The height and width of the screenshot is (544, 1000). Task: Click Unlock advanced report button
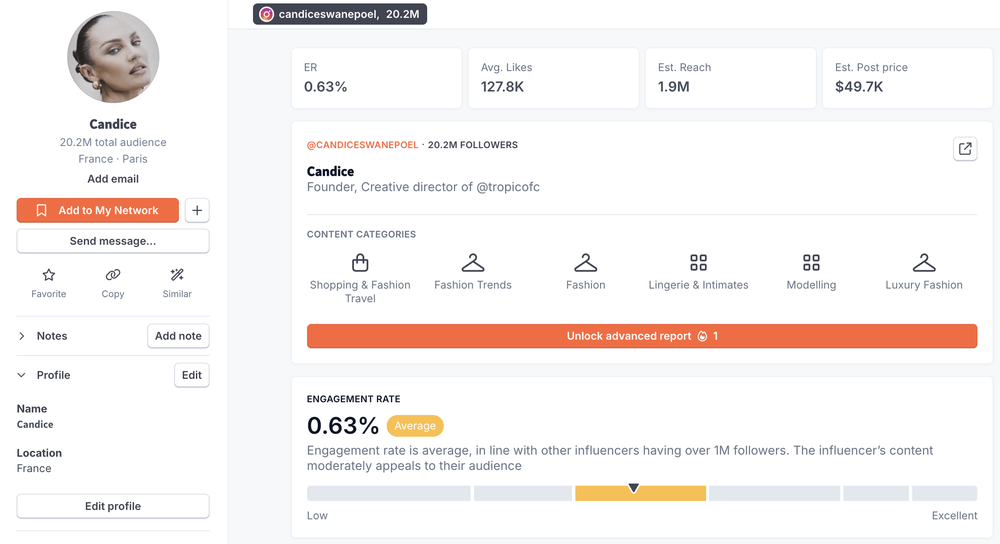(x=642, y=336)
